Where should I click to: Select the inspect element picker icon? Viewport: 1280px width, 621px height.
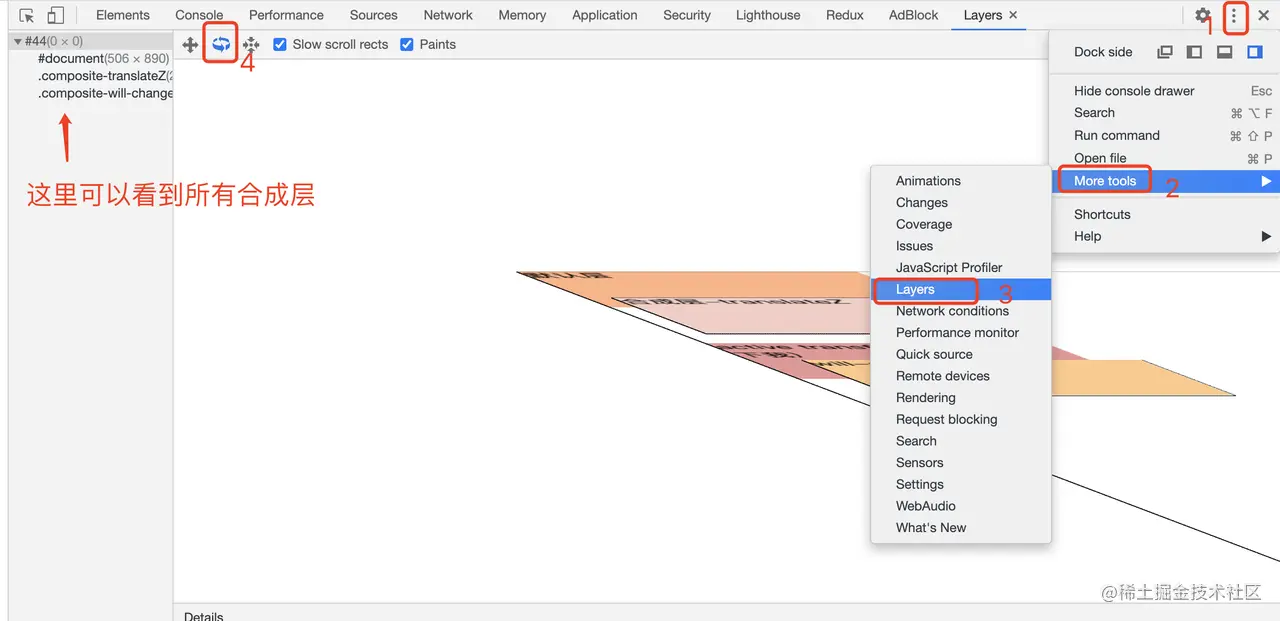[27, 15]
